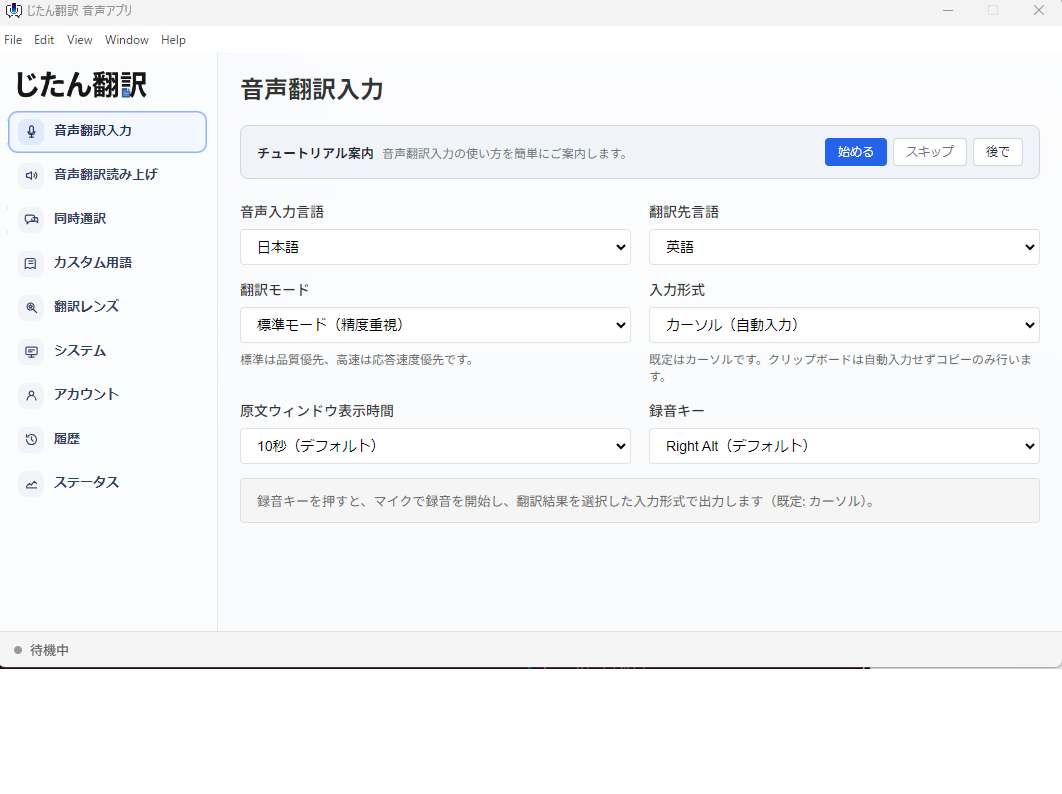Image resolution: width=1062 pixels, height=794 pixels.
Task: Click the 入力形式 label
Action: coord(677,290)
